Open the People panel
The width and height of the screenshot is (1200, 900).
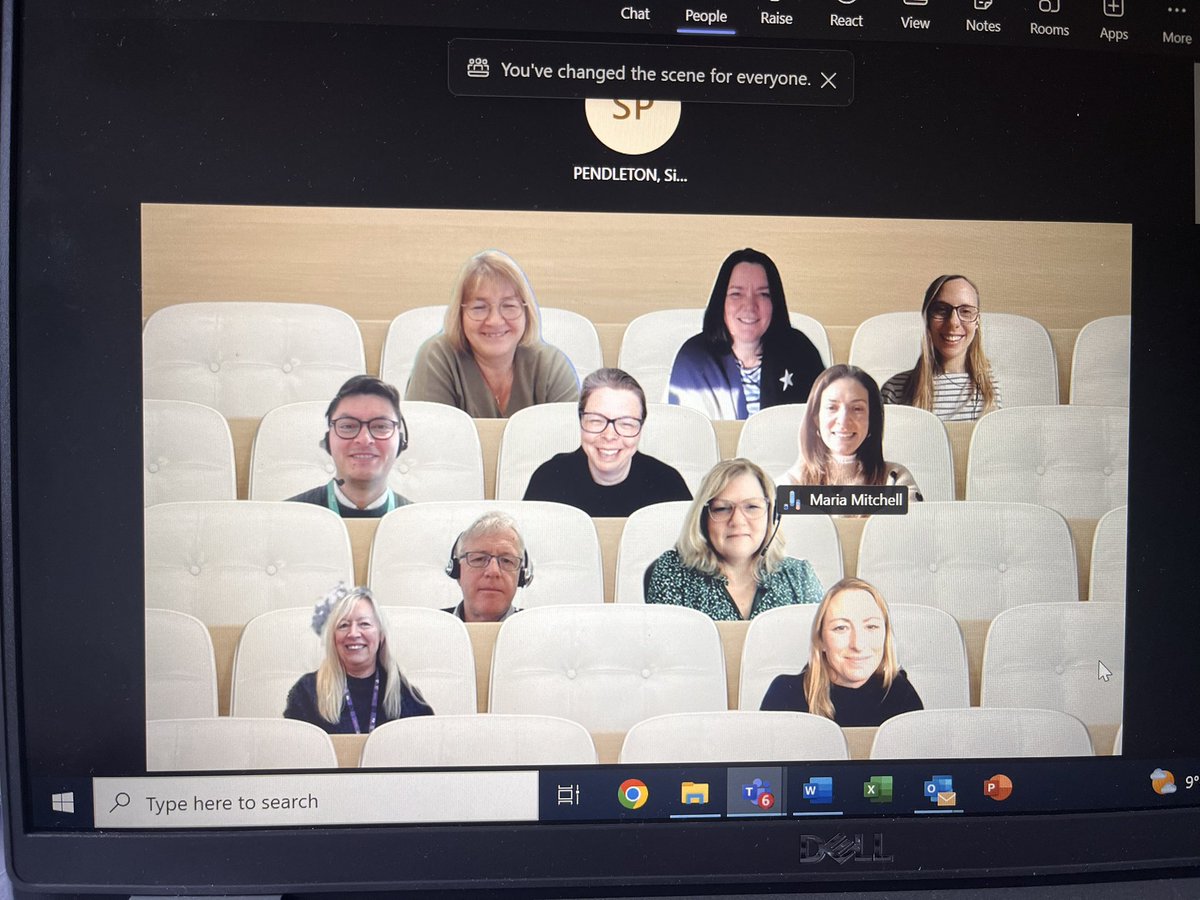coord(706,15)
